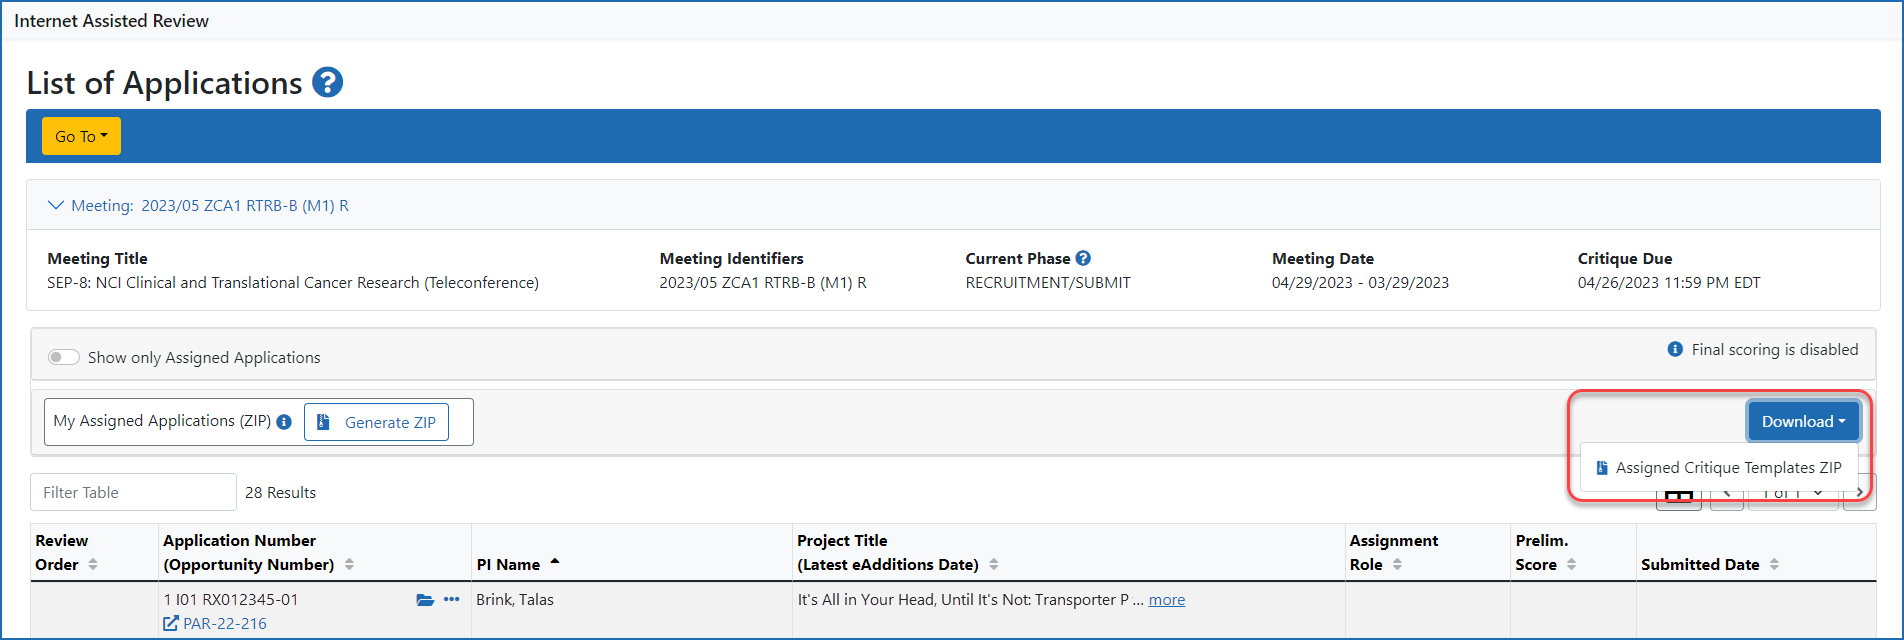Viewport: 1904px width, 640px height.
Task: Sort by Submitted Date column arrows
Action: (1774, 565)
